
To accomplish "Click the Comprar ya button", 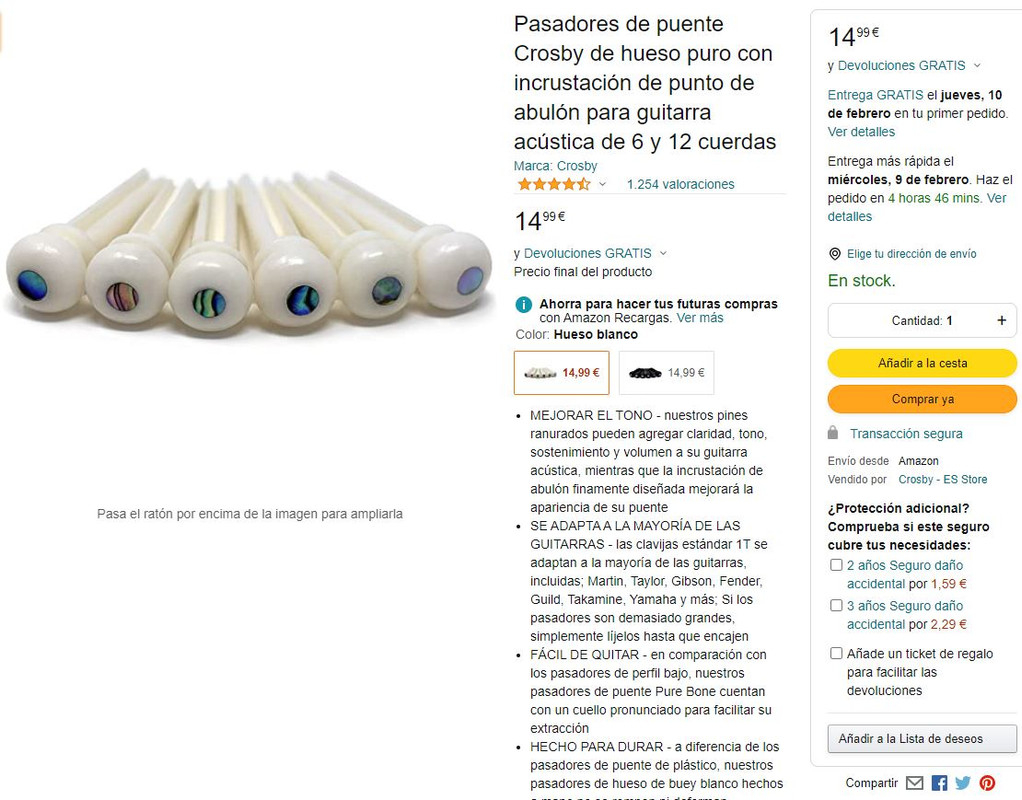I will 922,399.
